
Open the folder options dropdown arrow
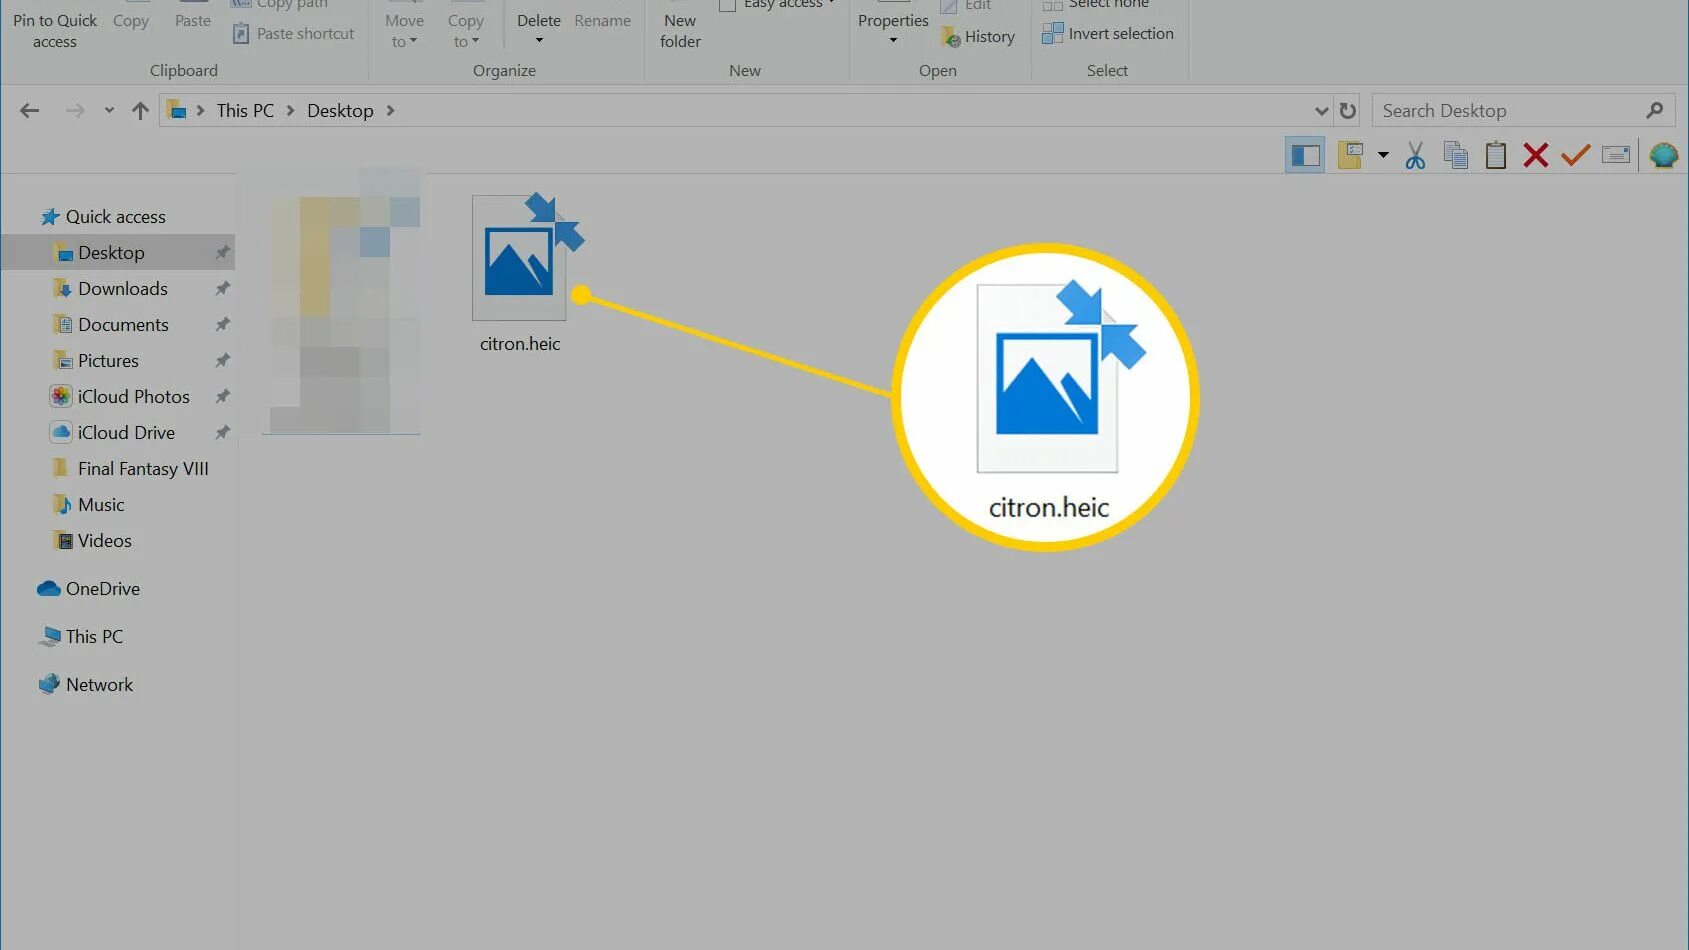[1383, 155]
